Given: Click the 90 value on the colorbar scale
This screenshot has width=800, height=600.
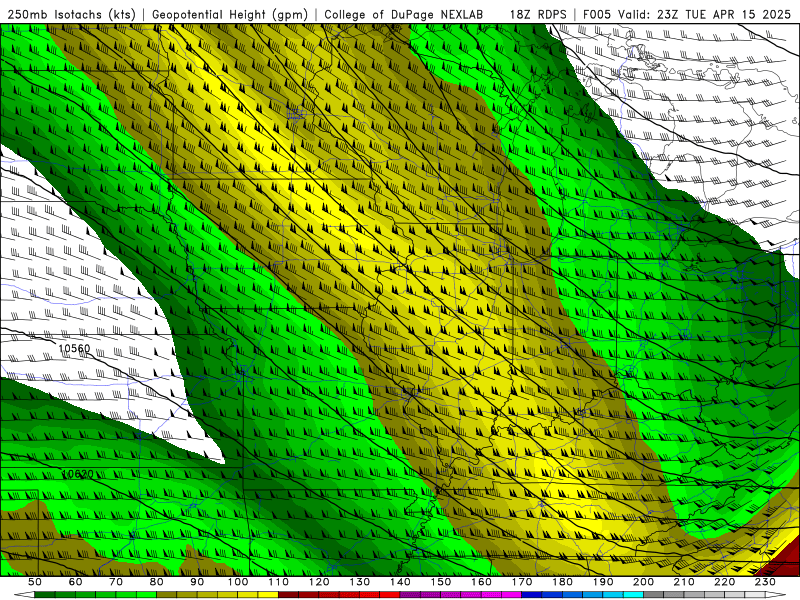Looking at the screenshot, I should tap(197, 582).
